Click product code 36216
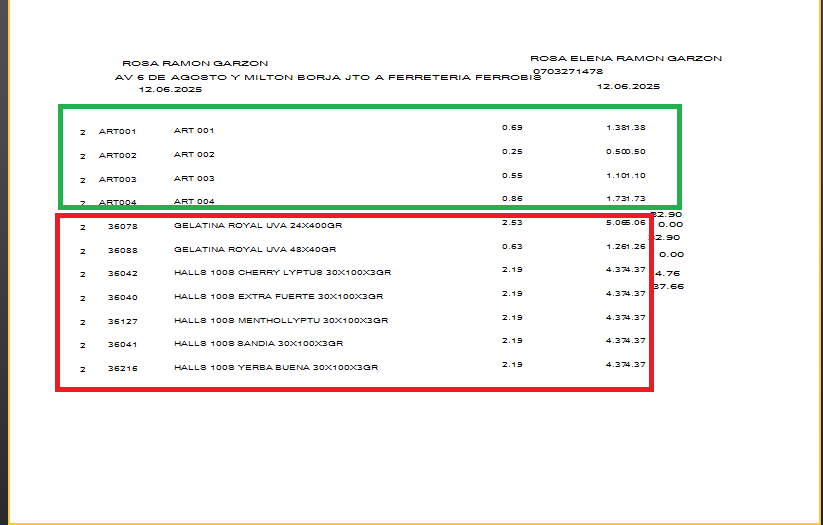 tap(122, 368)
